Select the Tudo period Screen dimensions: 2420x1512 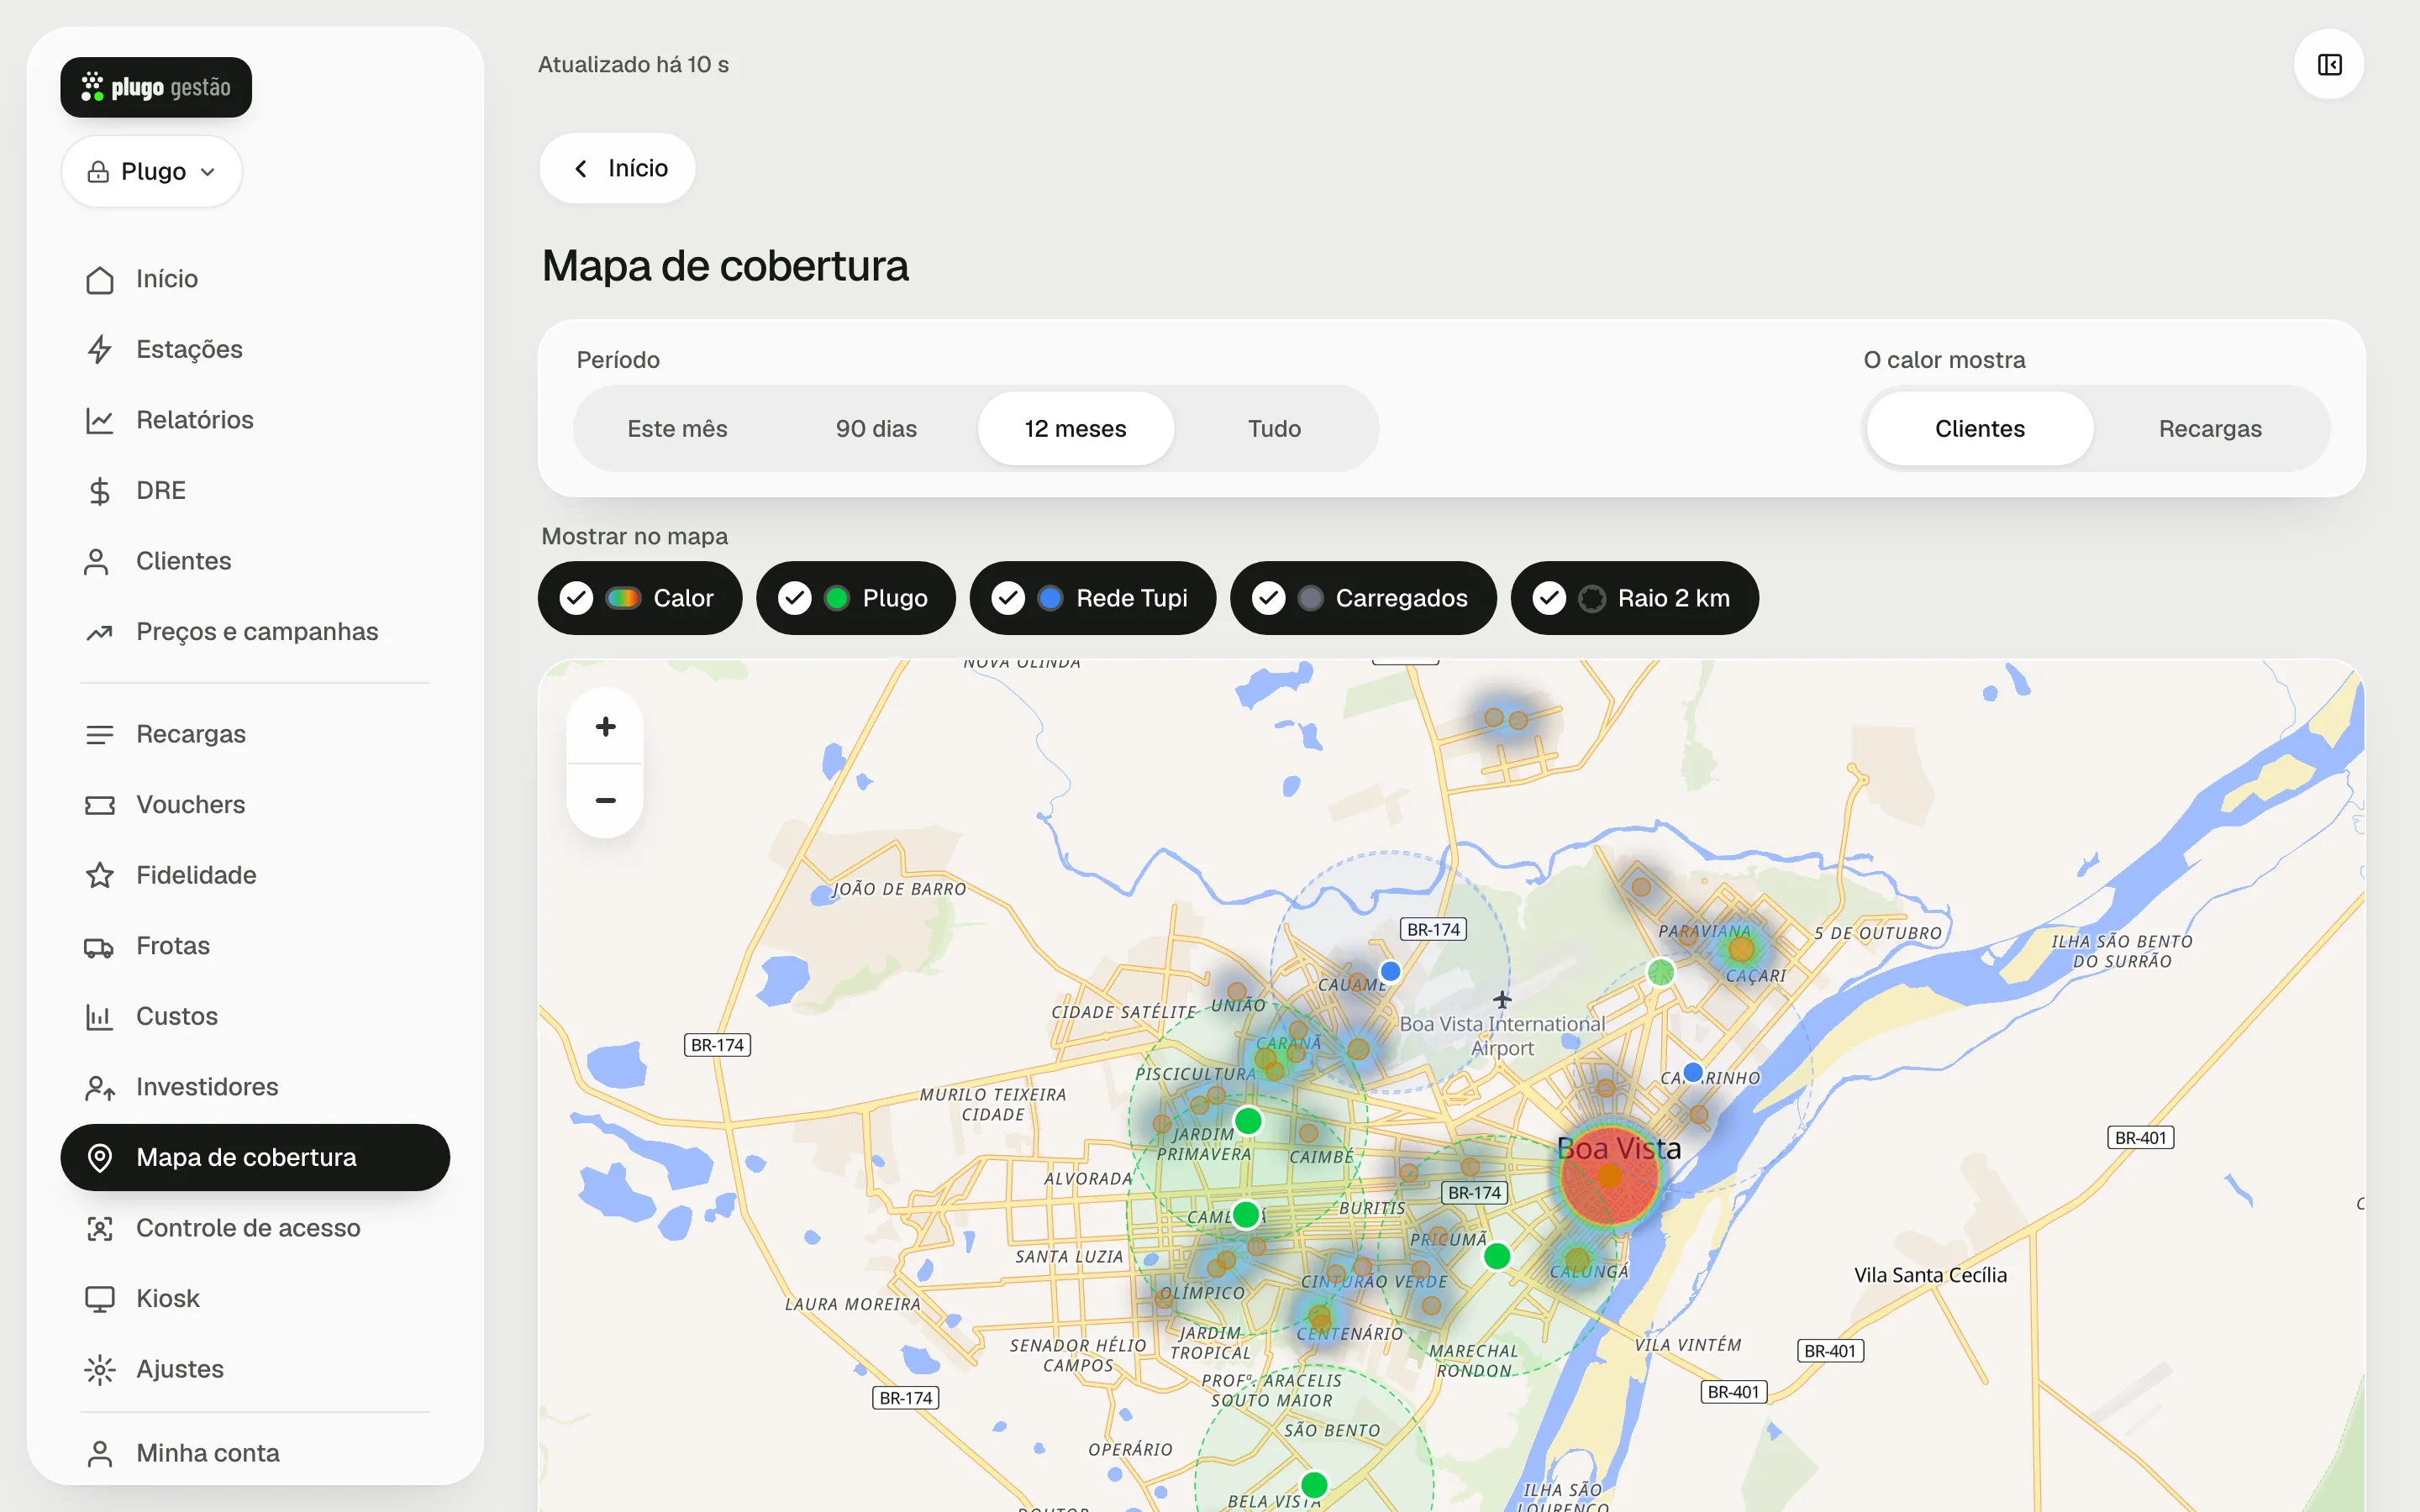[x=1274, y=429]
